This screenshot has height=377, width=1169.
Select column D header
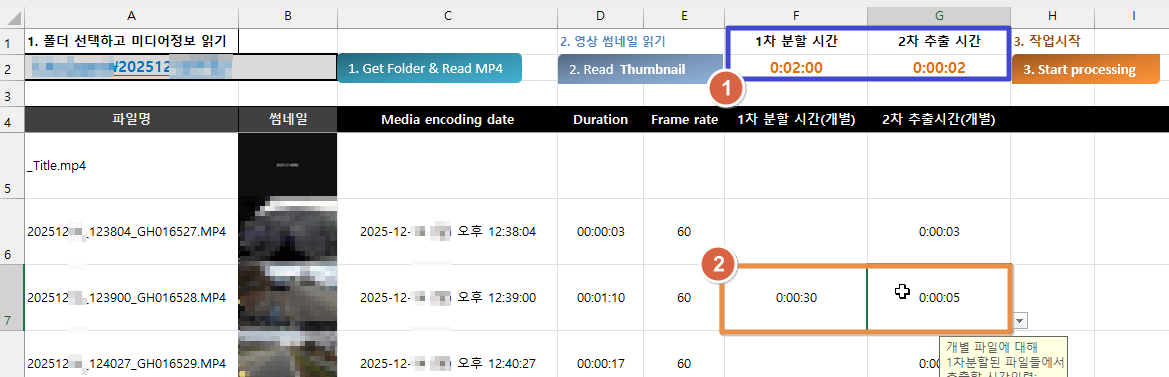pyautogui.click(x=600, y=15)
